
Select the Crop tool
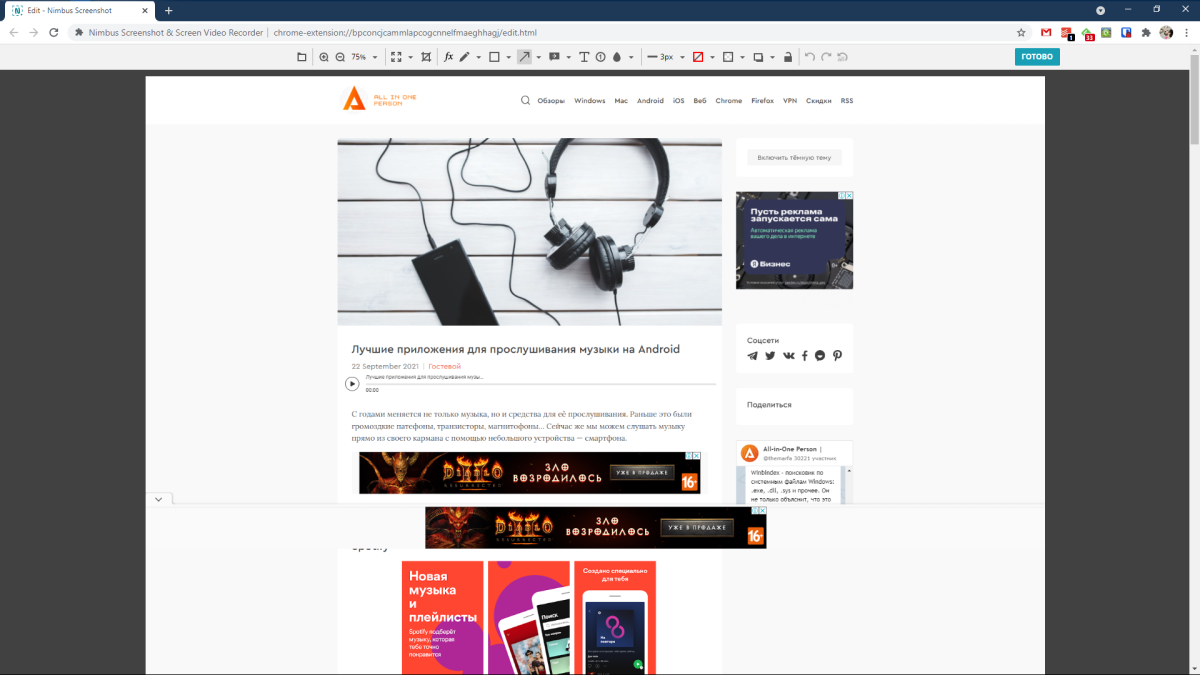[426, 57]
